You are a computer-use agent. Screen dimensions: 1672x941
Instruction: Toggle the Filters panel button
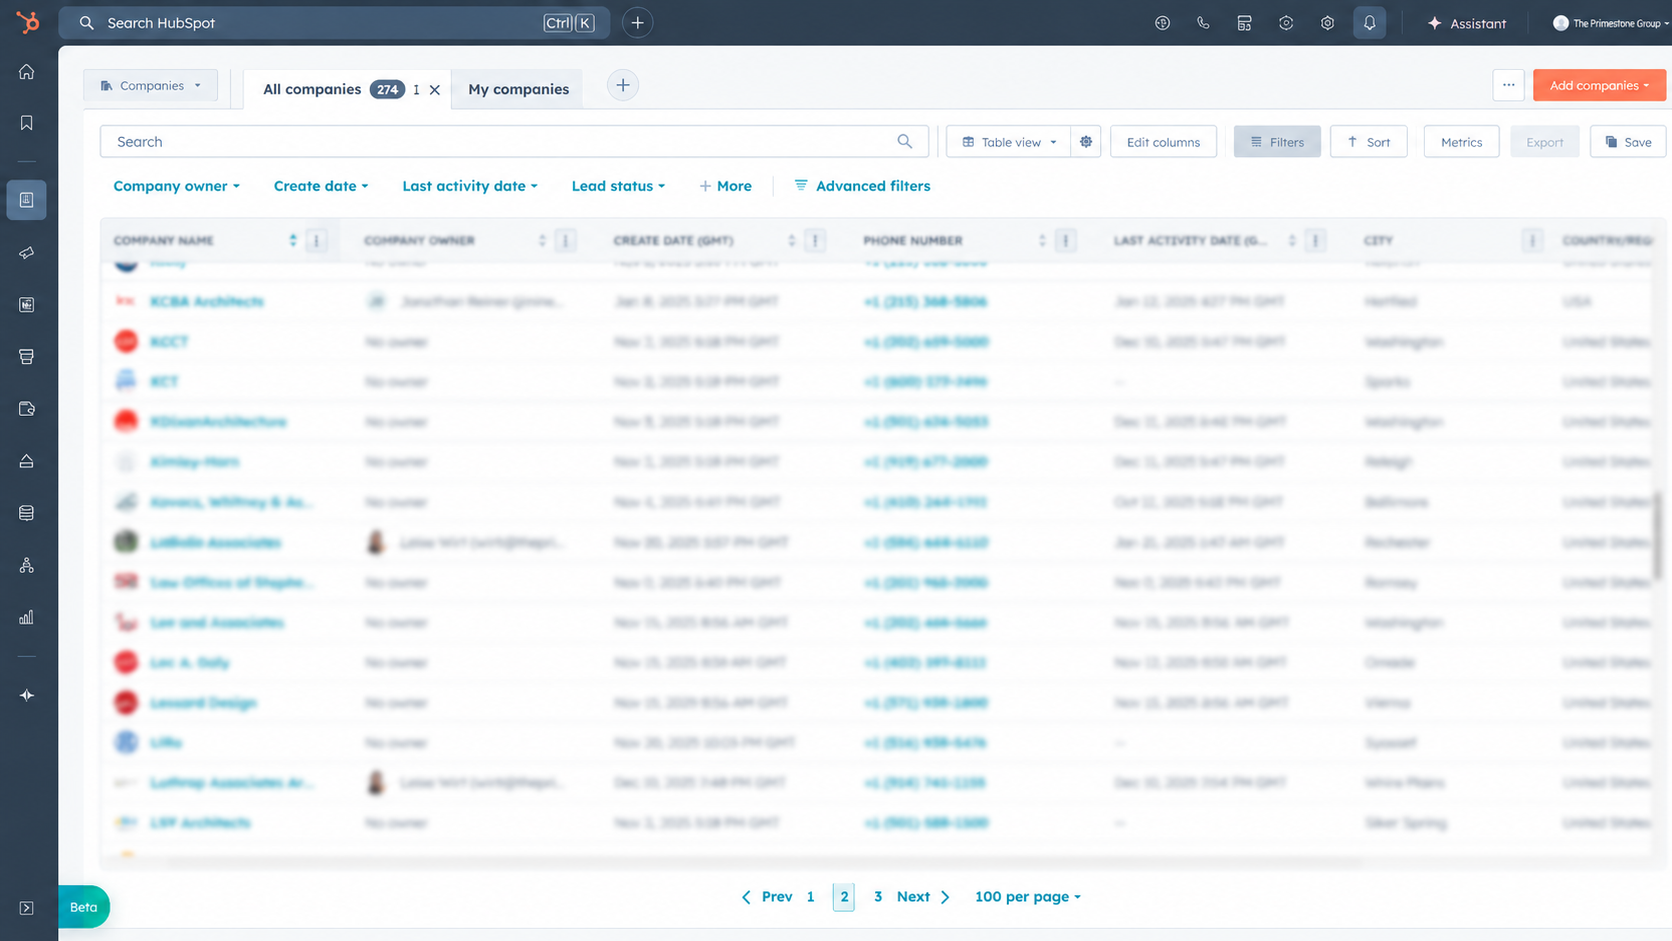1277,142
